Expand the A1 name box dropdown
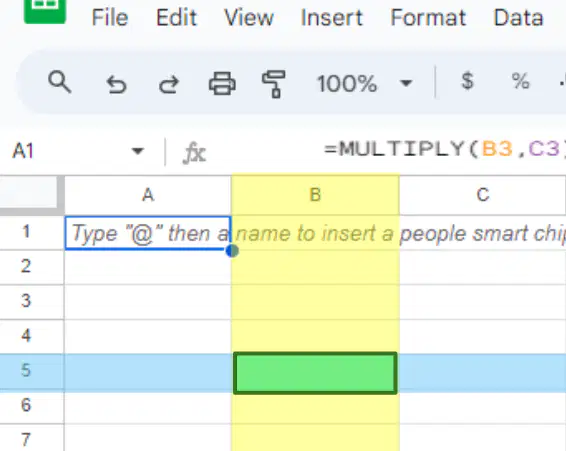Viewport: 566px width, 451px height. click(x=138, y=151)
